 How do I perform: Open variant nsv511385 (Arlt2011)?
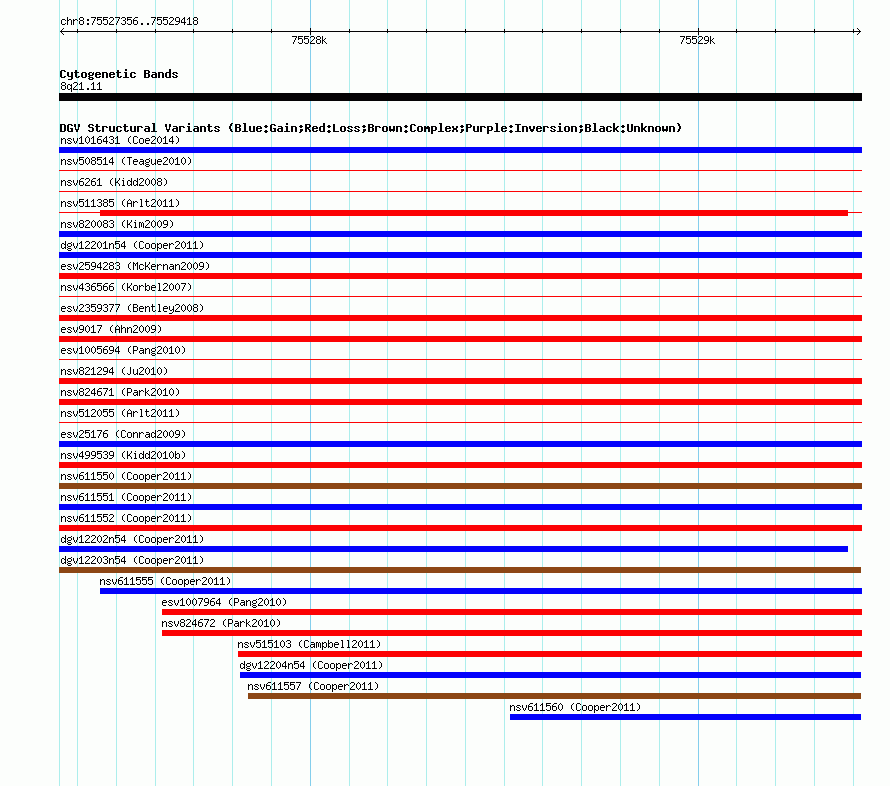click(x=120, y=203)
